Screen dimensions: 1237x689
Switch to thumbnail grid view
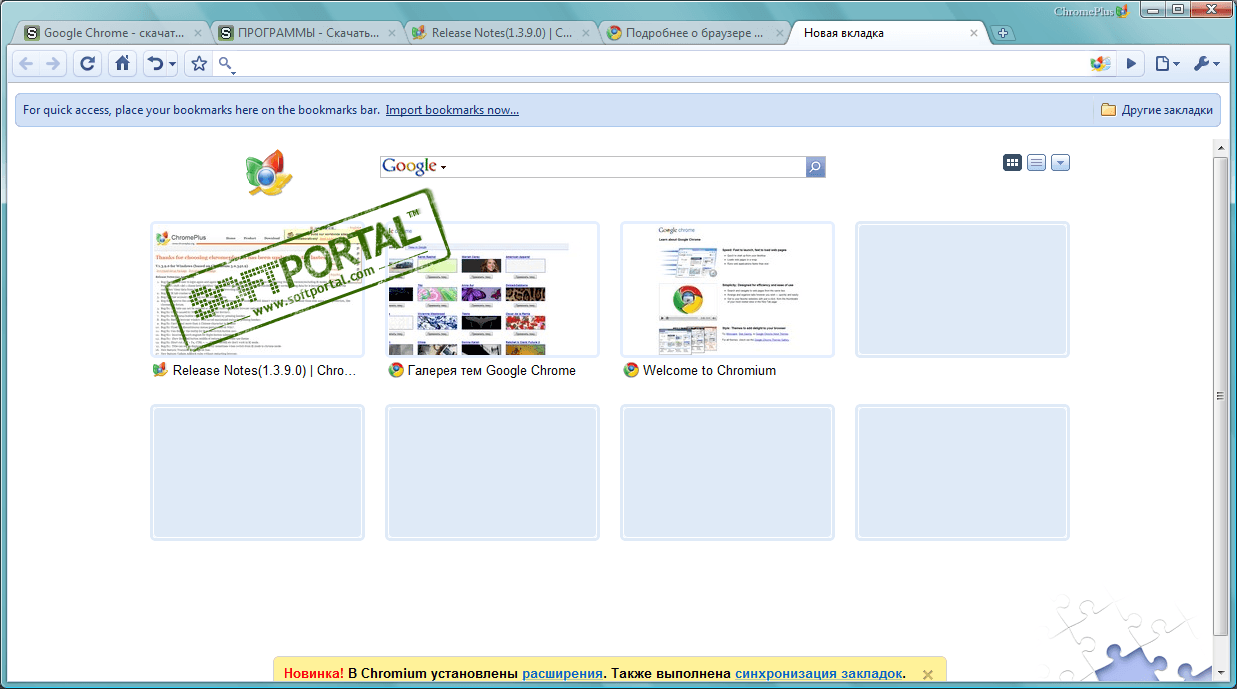pos(1012,162)
